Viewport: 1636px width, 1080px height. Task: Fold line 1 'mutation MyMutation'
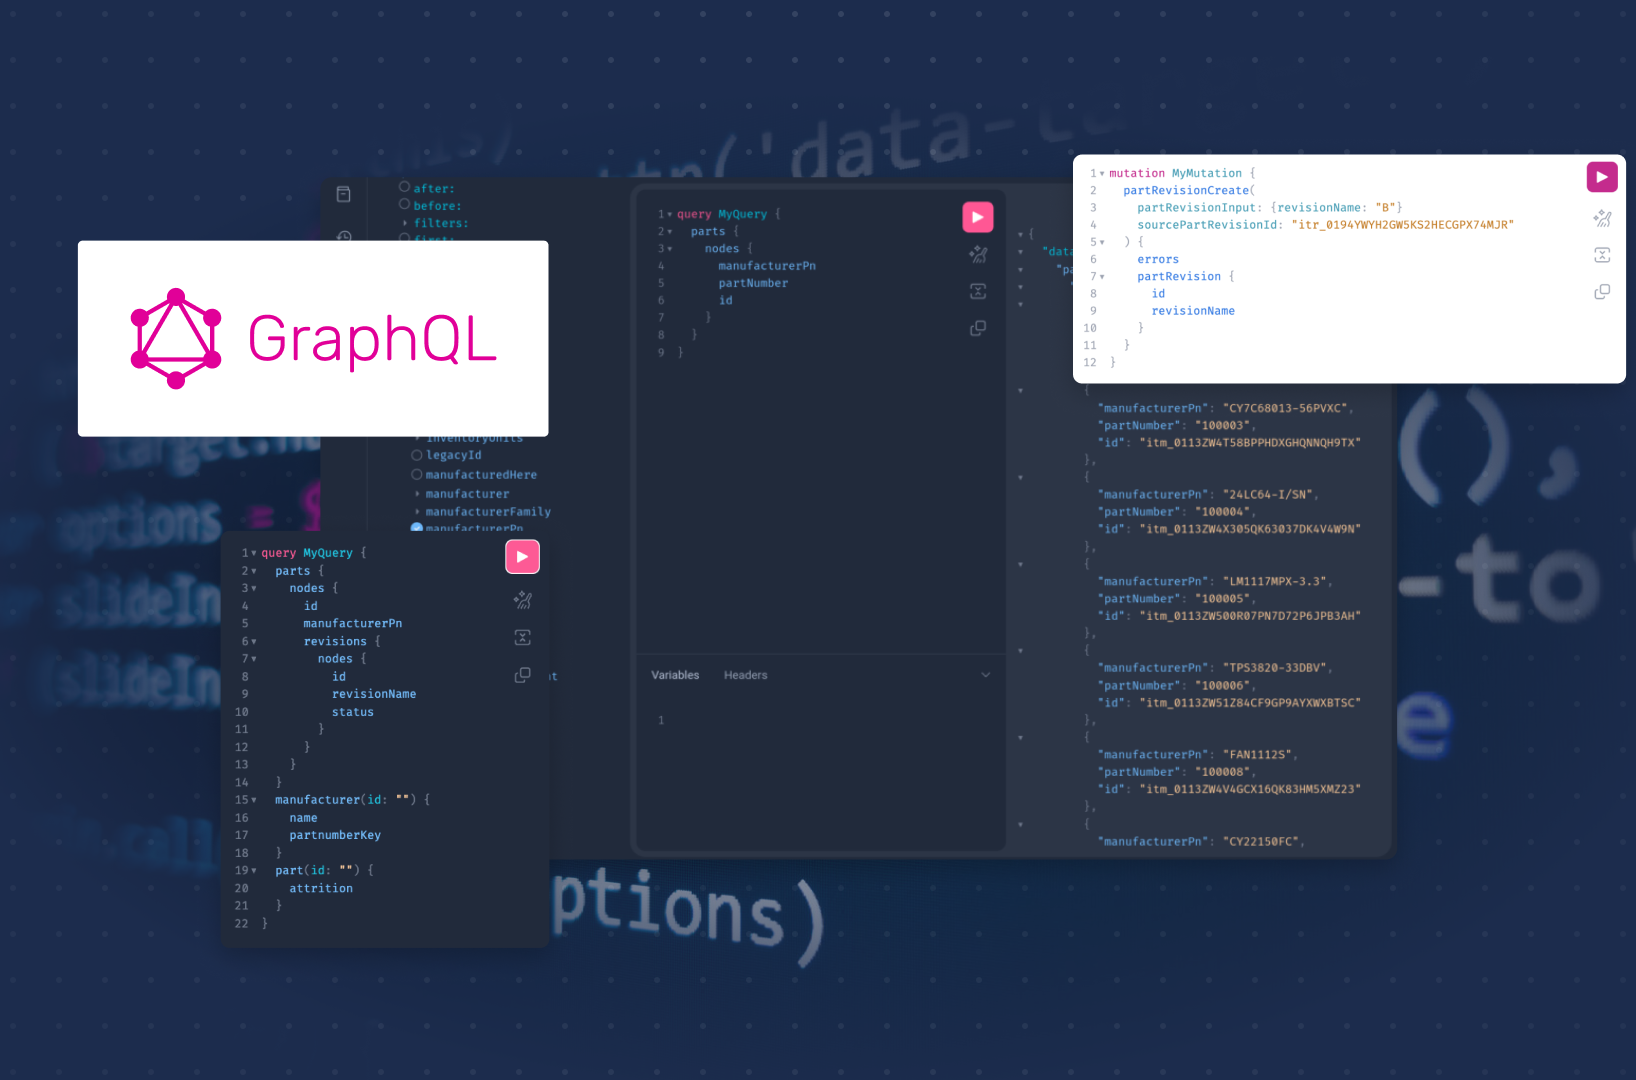click(1102, 173)
